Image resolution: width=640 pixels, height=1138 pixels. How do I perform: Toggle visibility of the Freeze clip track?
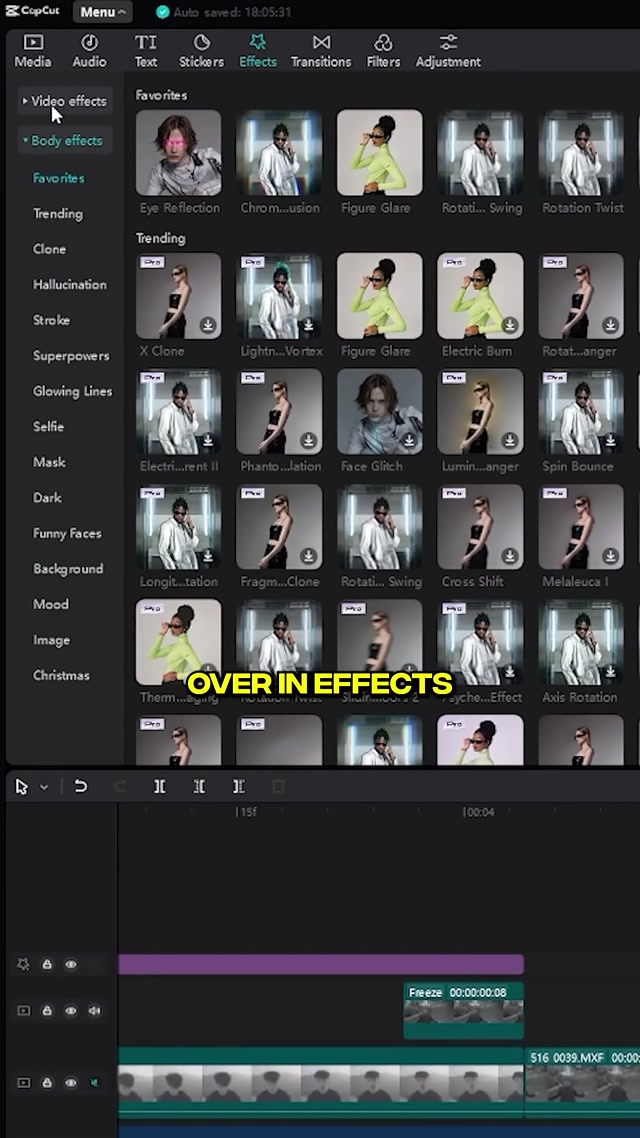71,1011
